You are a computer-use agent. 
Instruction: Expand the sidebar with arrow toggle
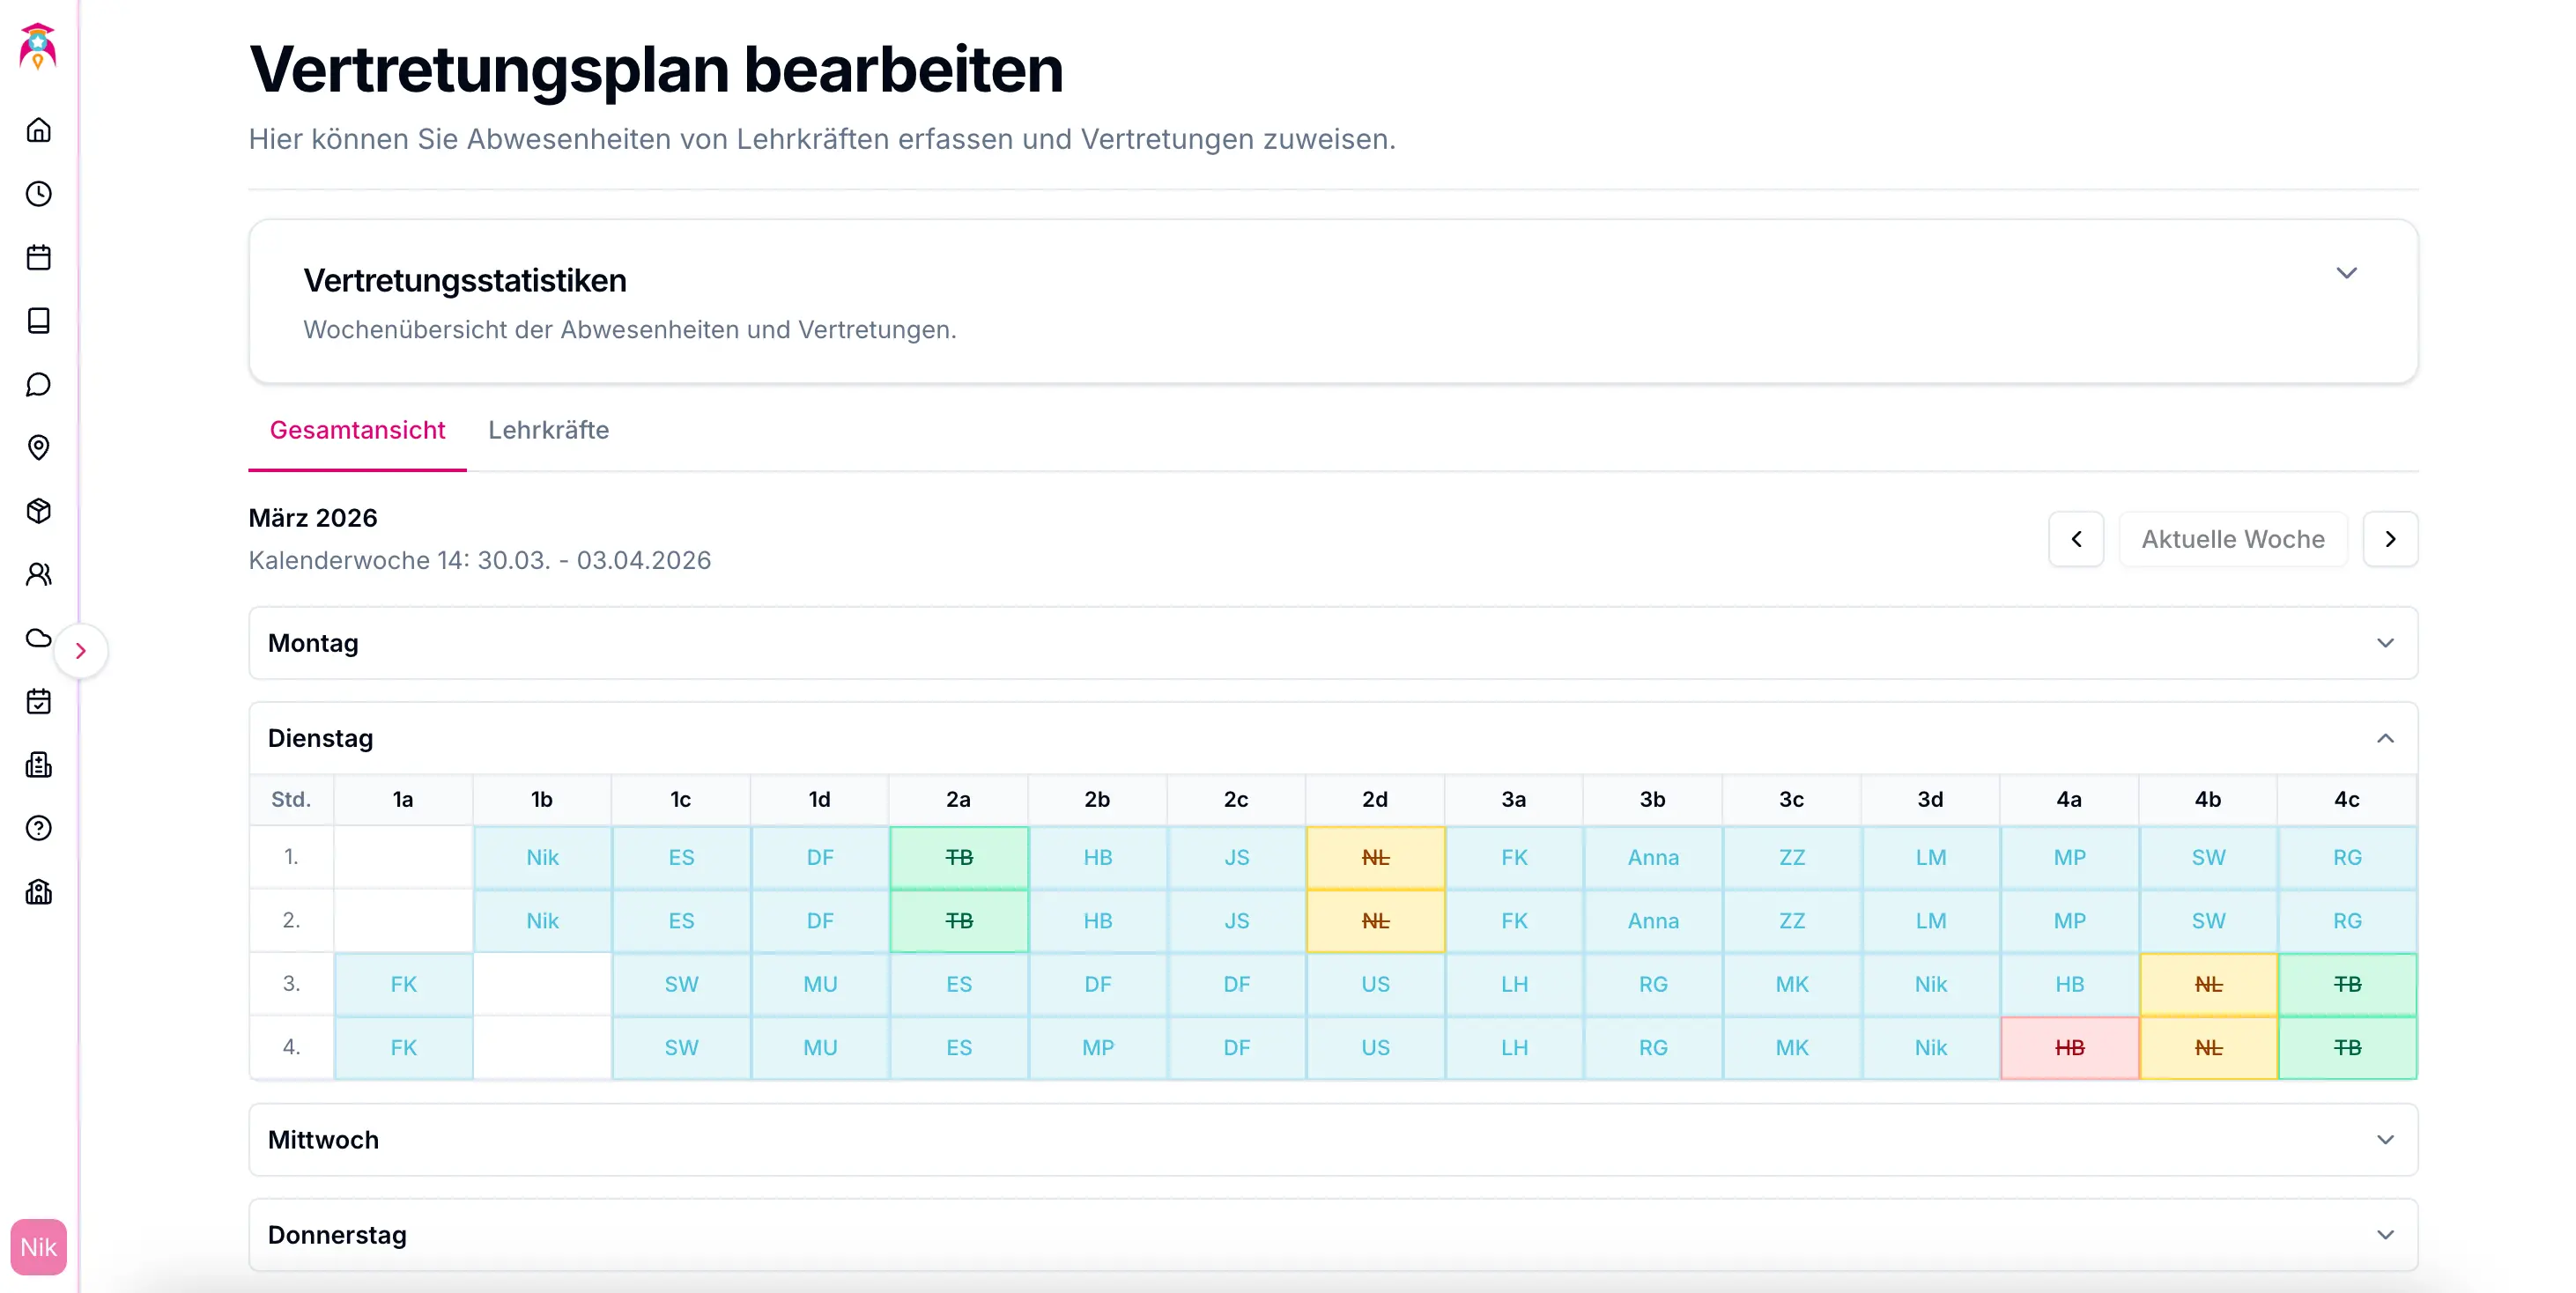(81, 651)
